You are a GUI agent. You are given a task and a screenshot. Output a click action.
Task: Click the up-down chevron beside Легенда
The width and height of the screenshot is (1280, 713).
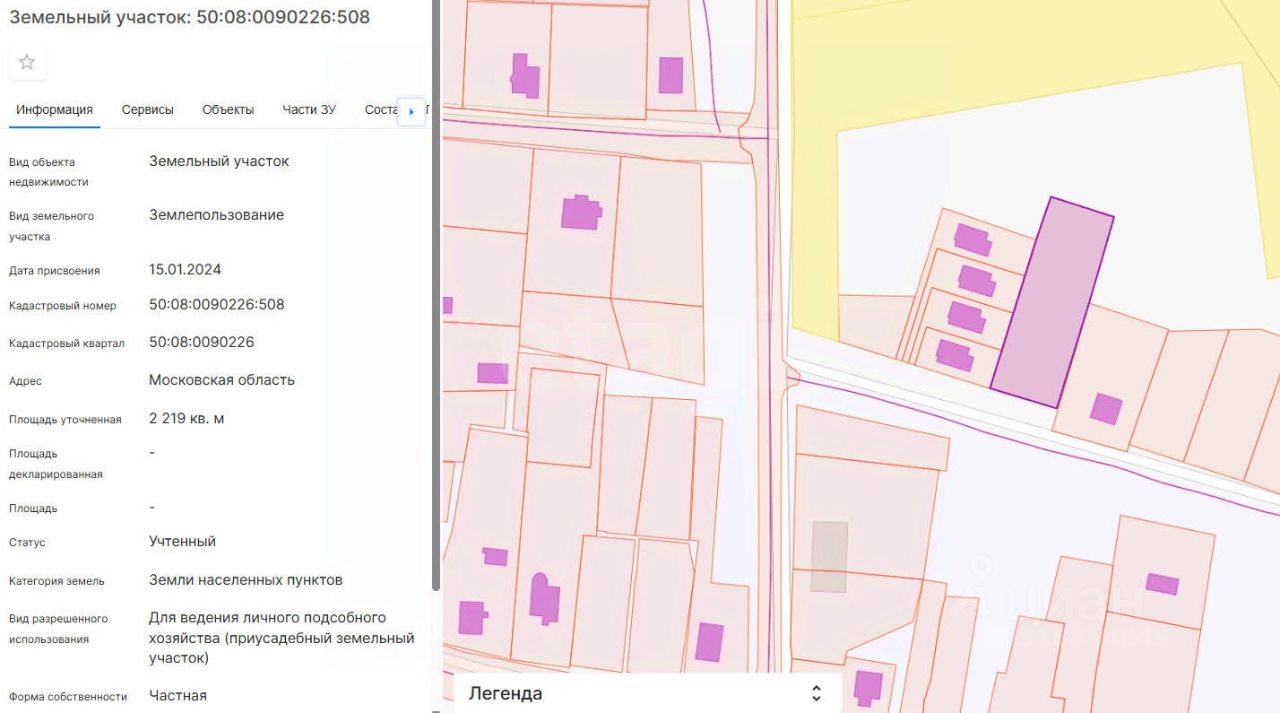pyautogui.click(x=816, y=693)
